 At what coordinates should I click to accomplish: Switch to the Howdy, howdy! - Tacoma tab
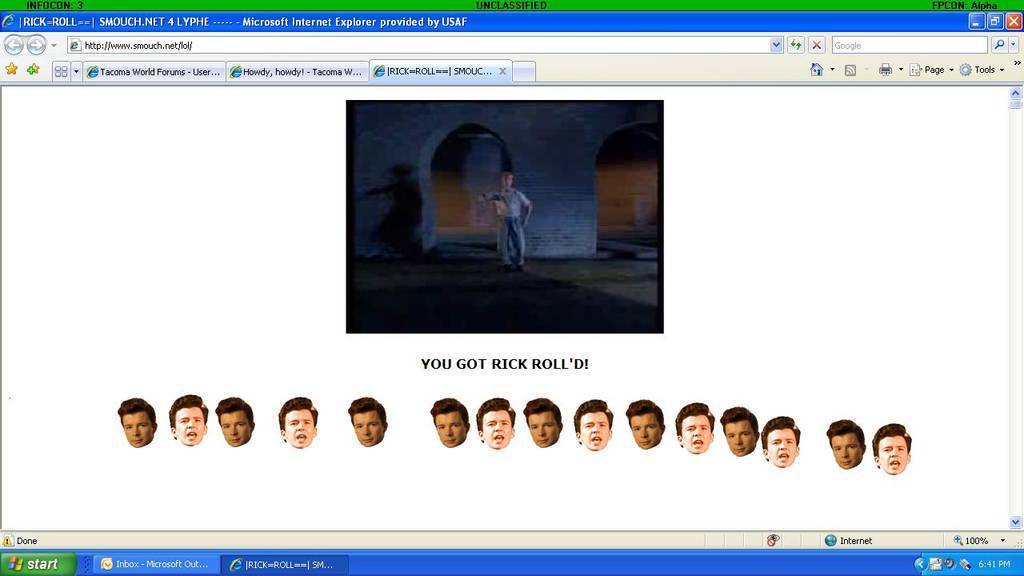(297, 72)
